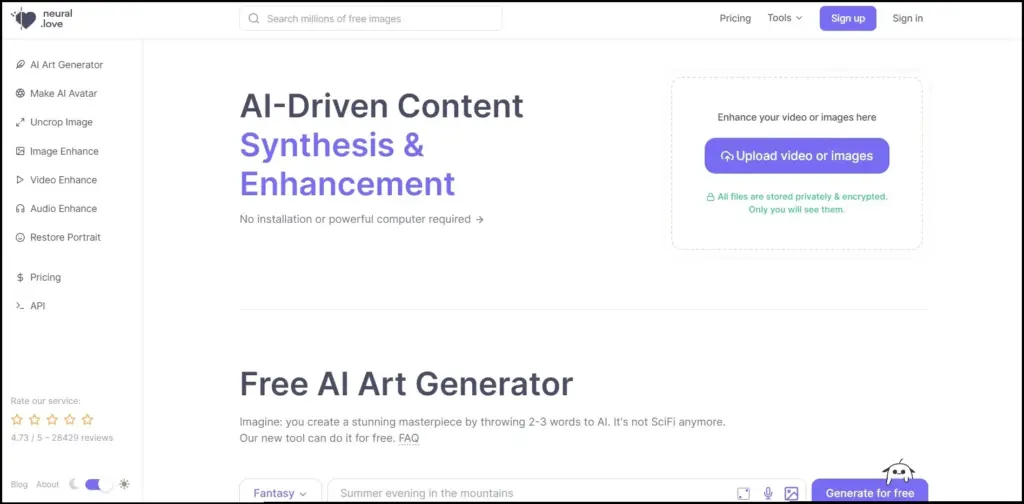
Task: Expand the Tools dropdown menu
Action: [x=784, y=18]
